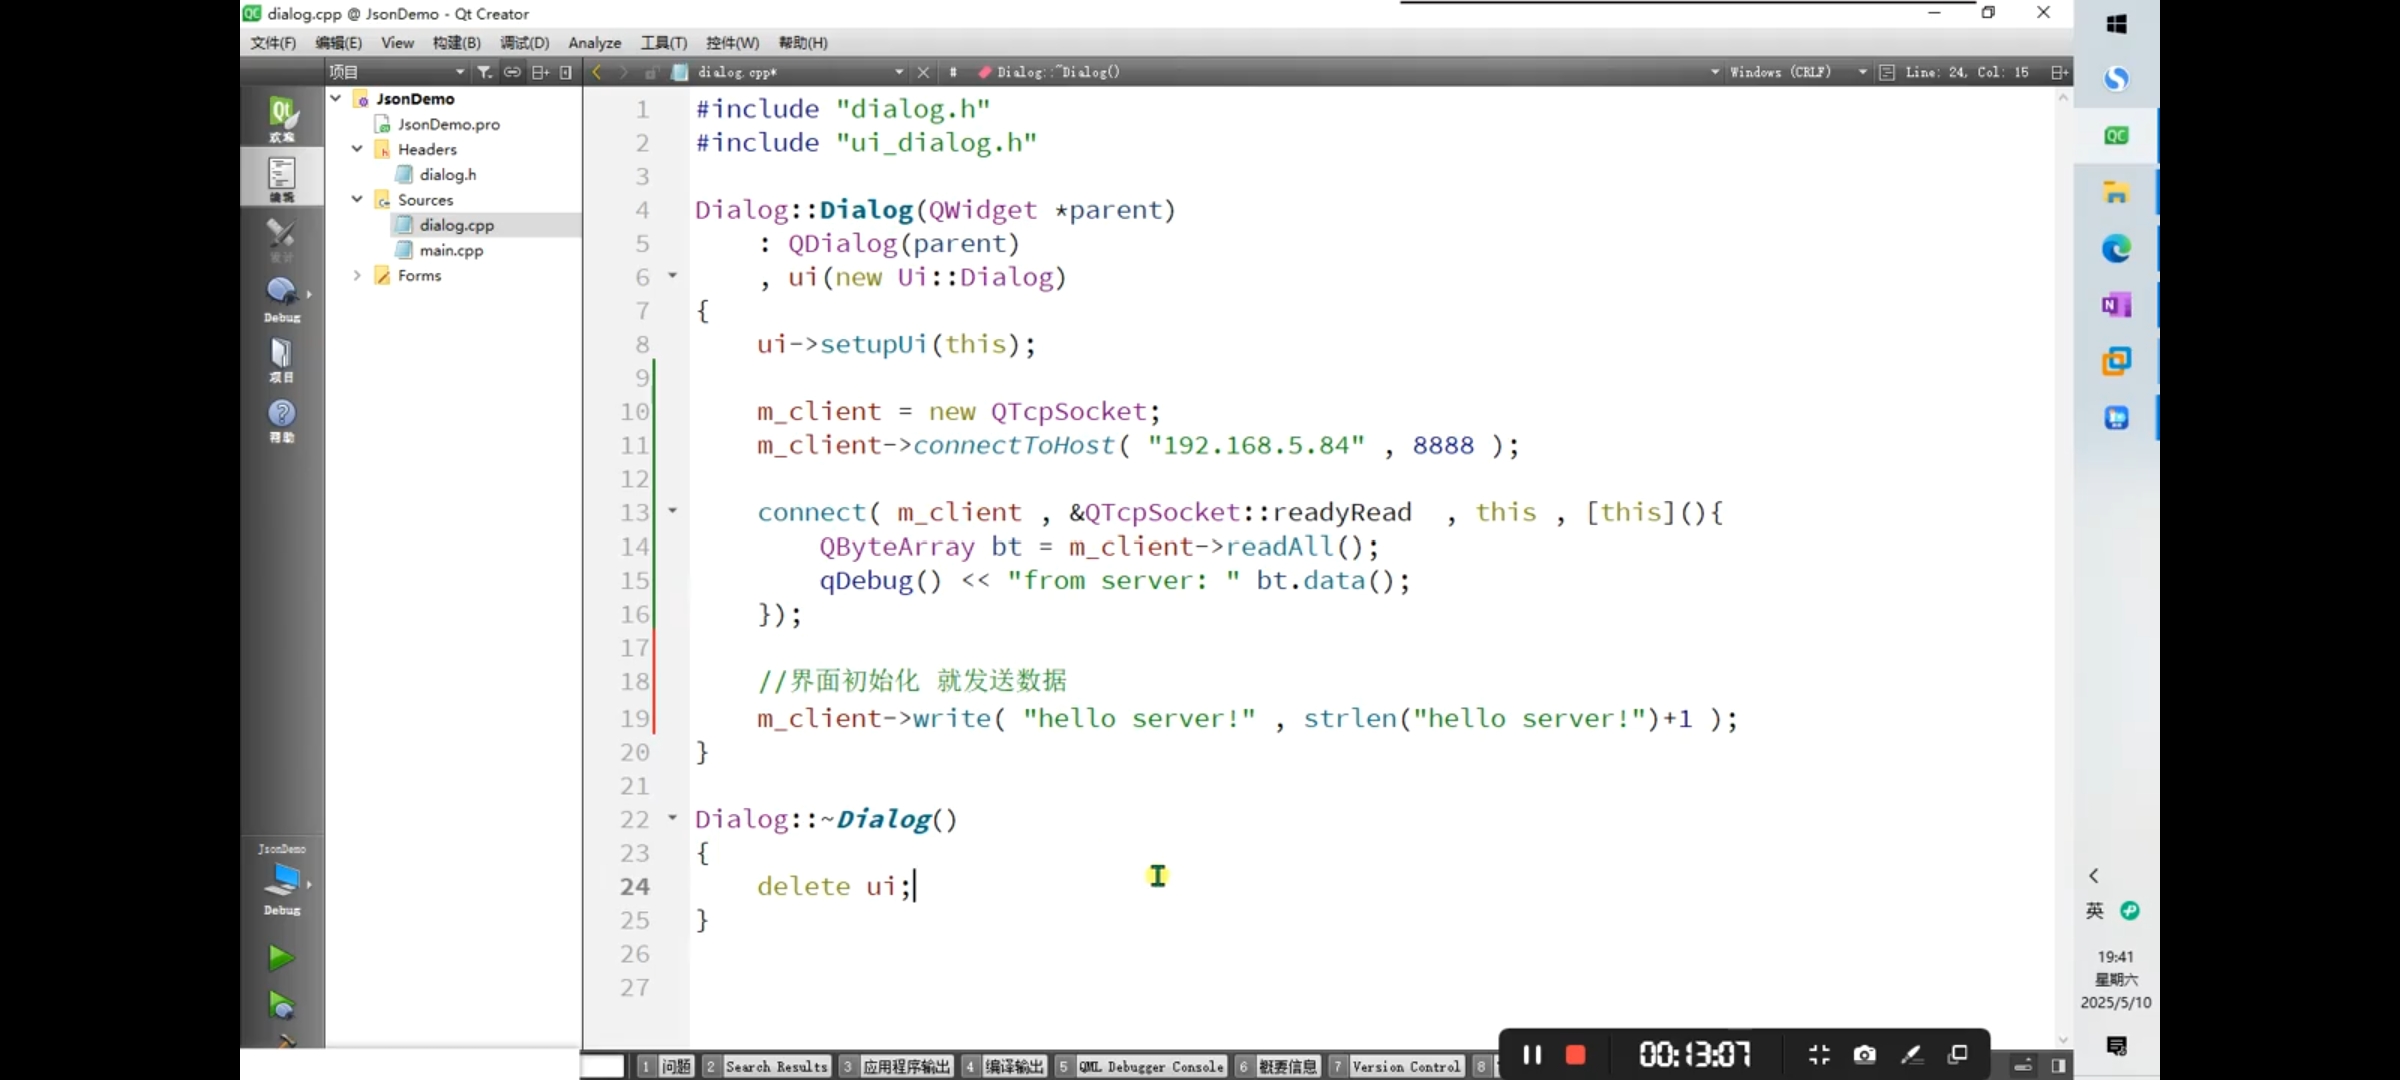
Task: Open Microsoft Edge from taskbar
Action: pos(2116,248)
